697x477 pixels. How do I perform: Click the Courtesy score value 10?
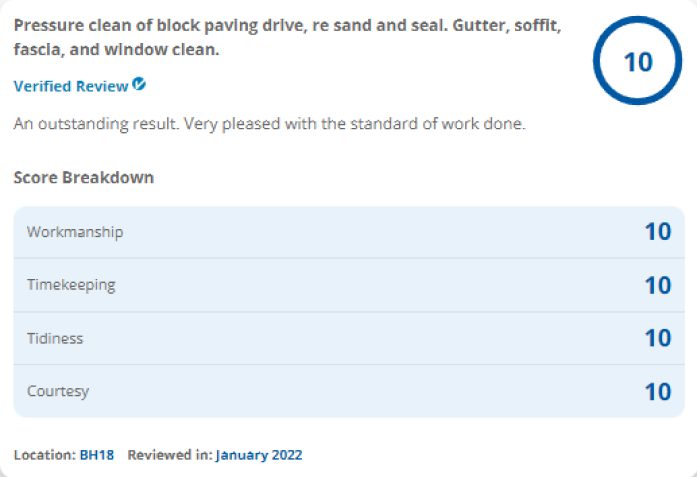[x=658, y=391]
